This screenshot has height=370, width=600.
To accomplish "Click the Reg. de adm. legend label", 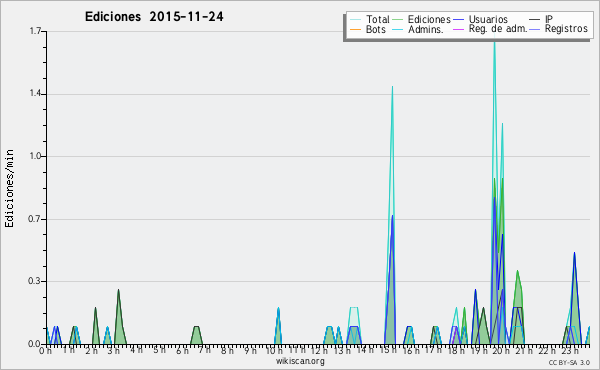I will point(498,29).
